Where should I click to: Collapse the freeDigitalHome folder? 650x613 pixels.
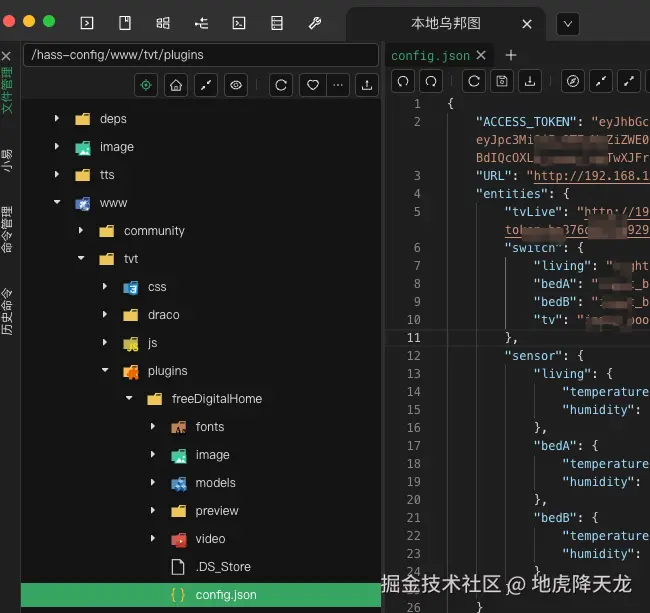(129, 398)
